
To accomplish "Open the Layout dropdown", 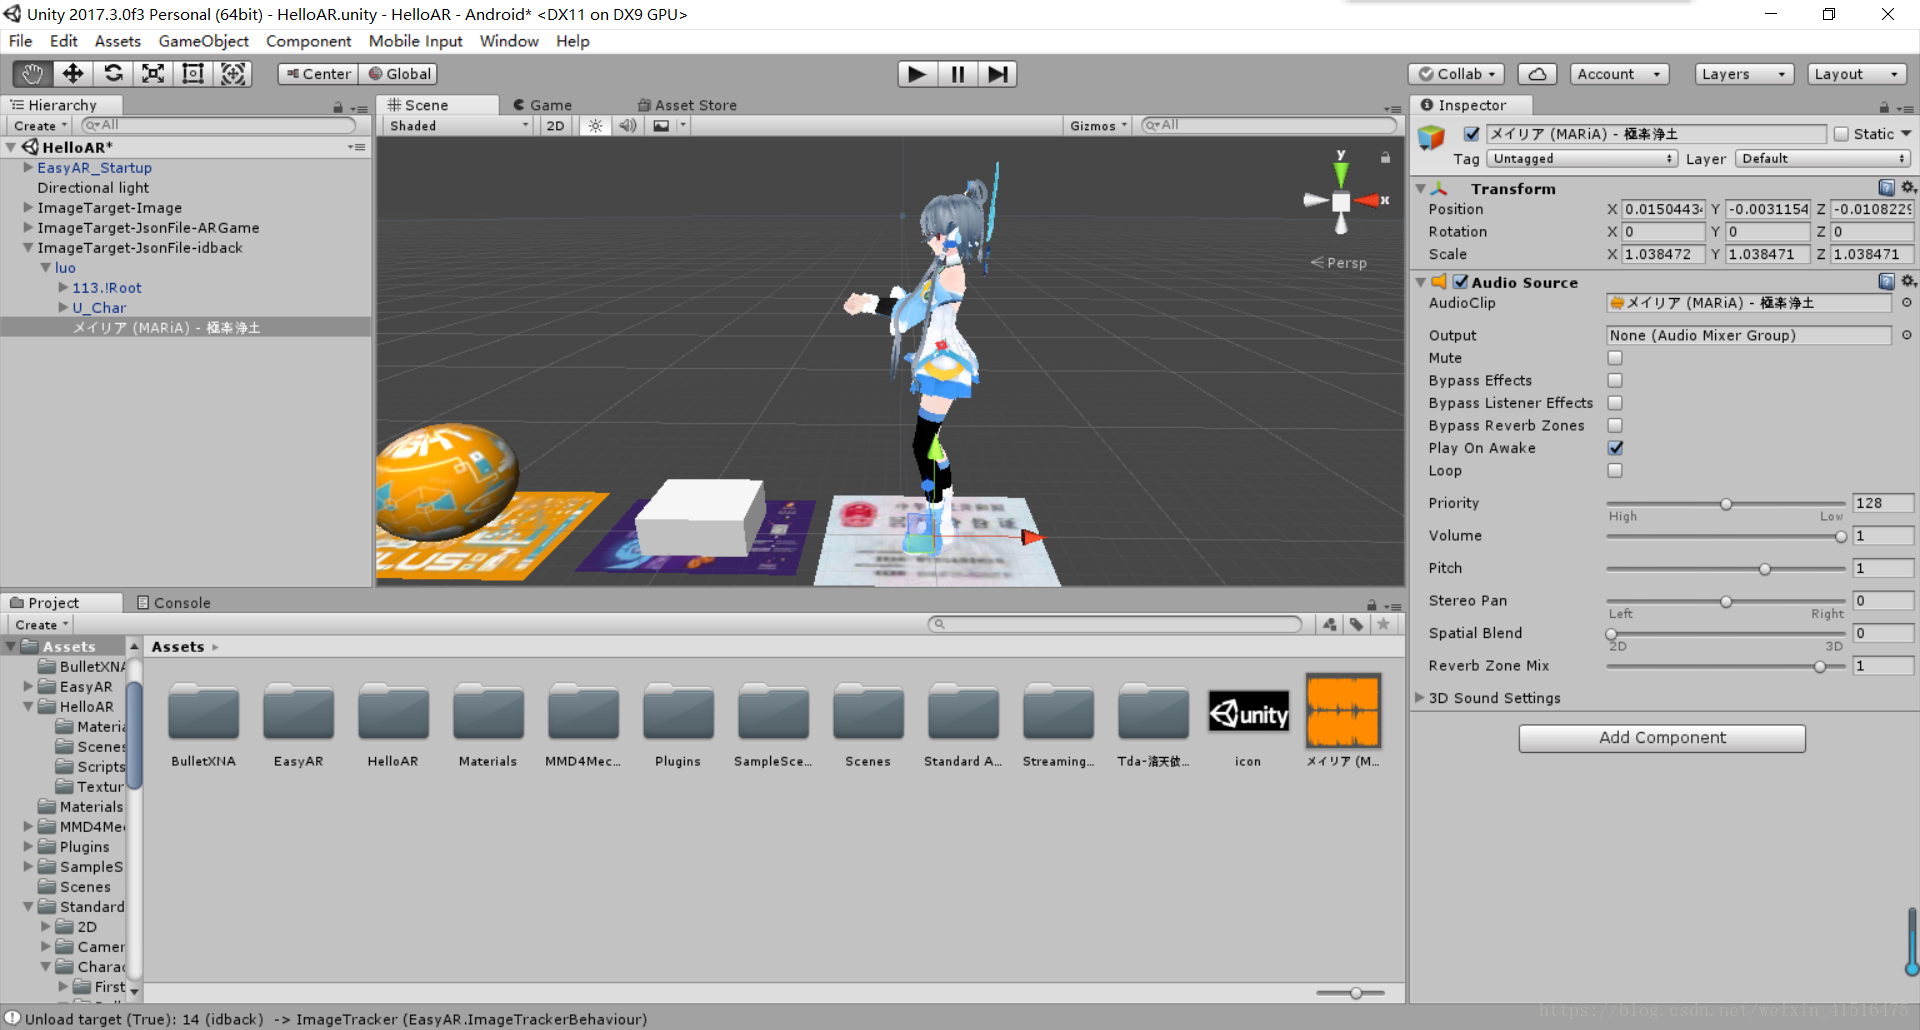I will point(1856,74).
